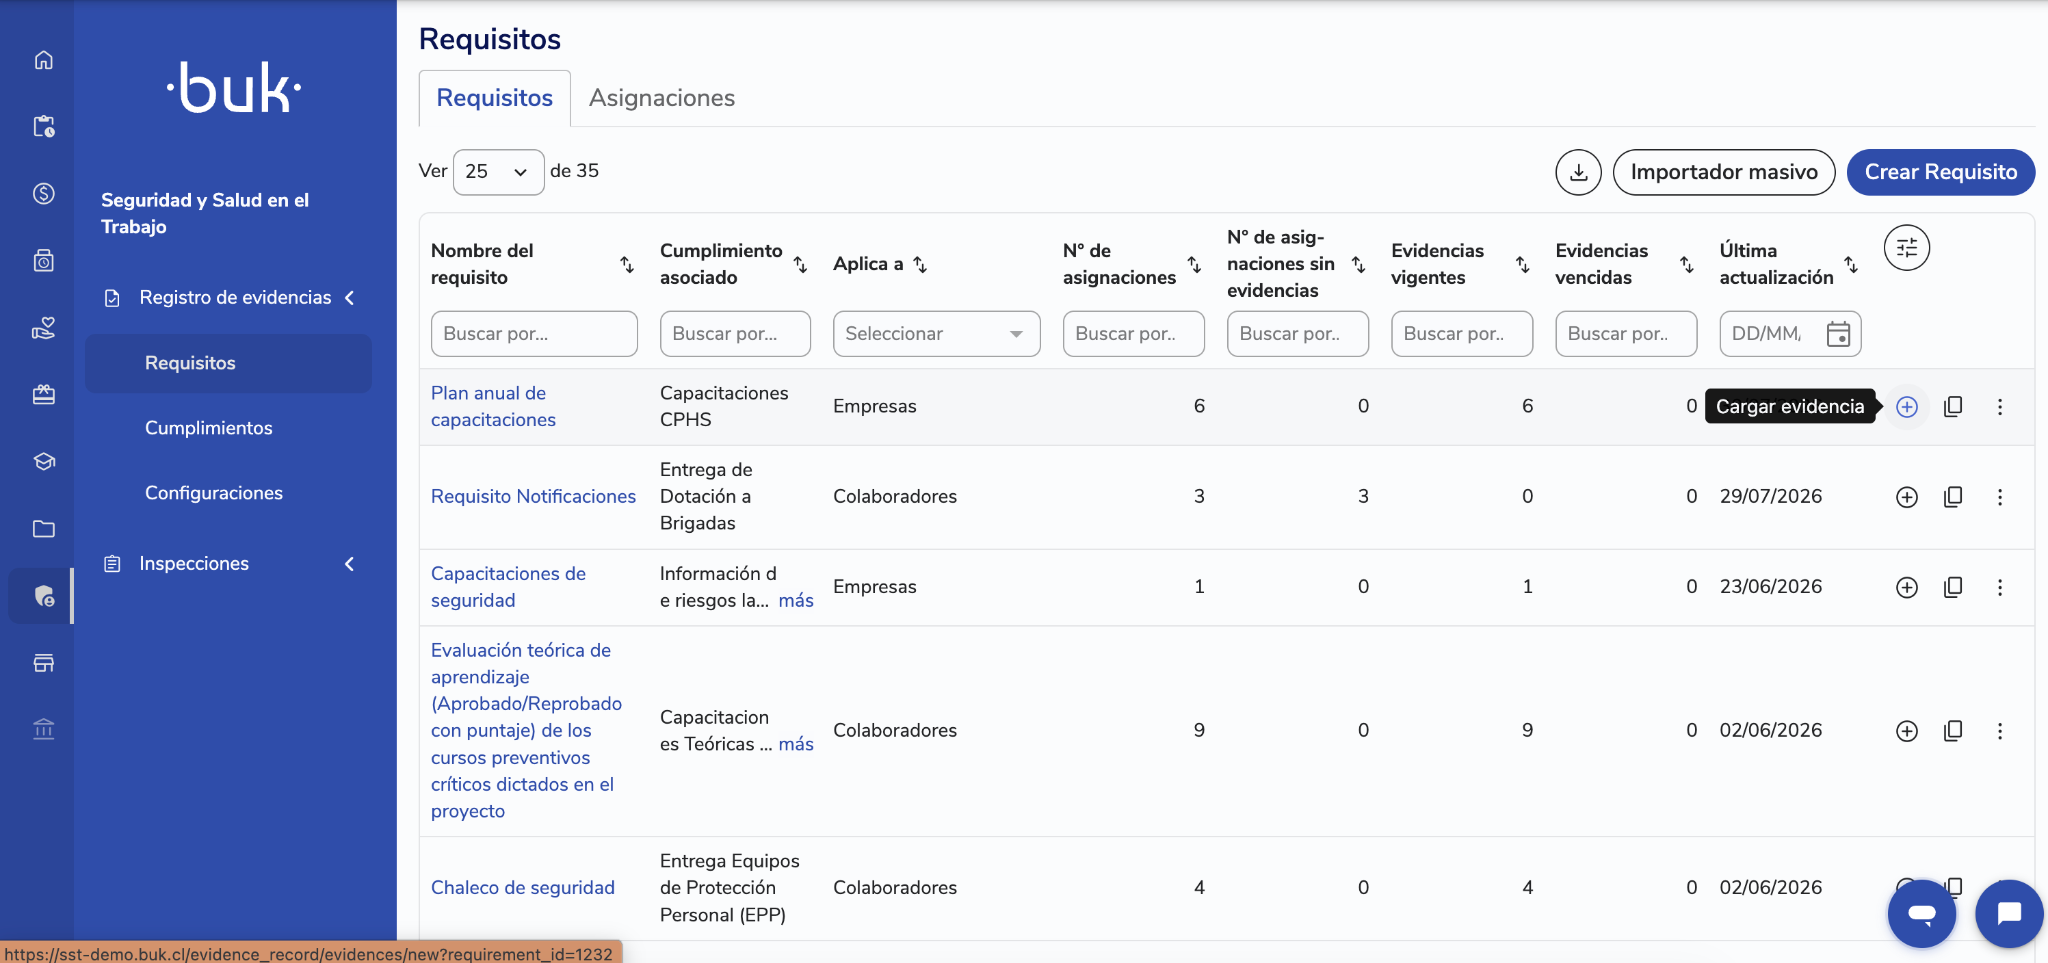Focus the Nombre del requisito search field
Viewport: 2048px width, 963px height.
click(534, 334)
